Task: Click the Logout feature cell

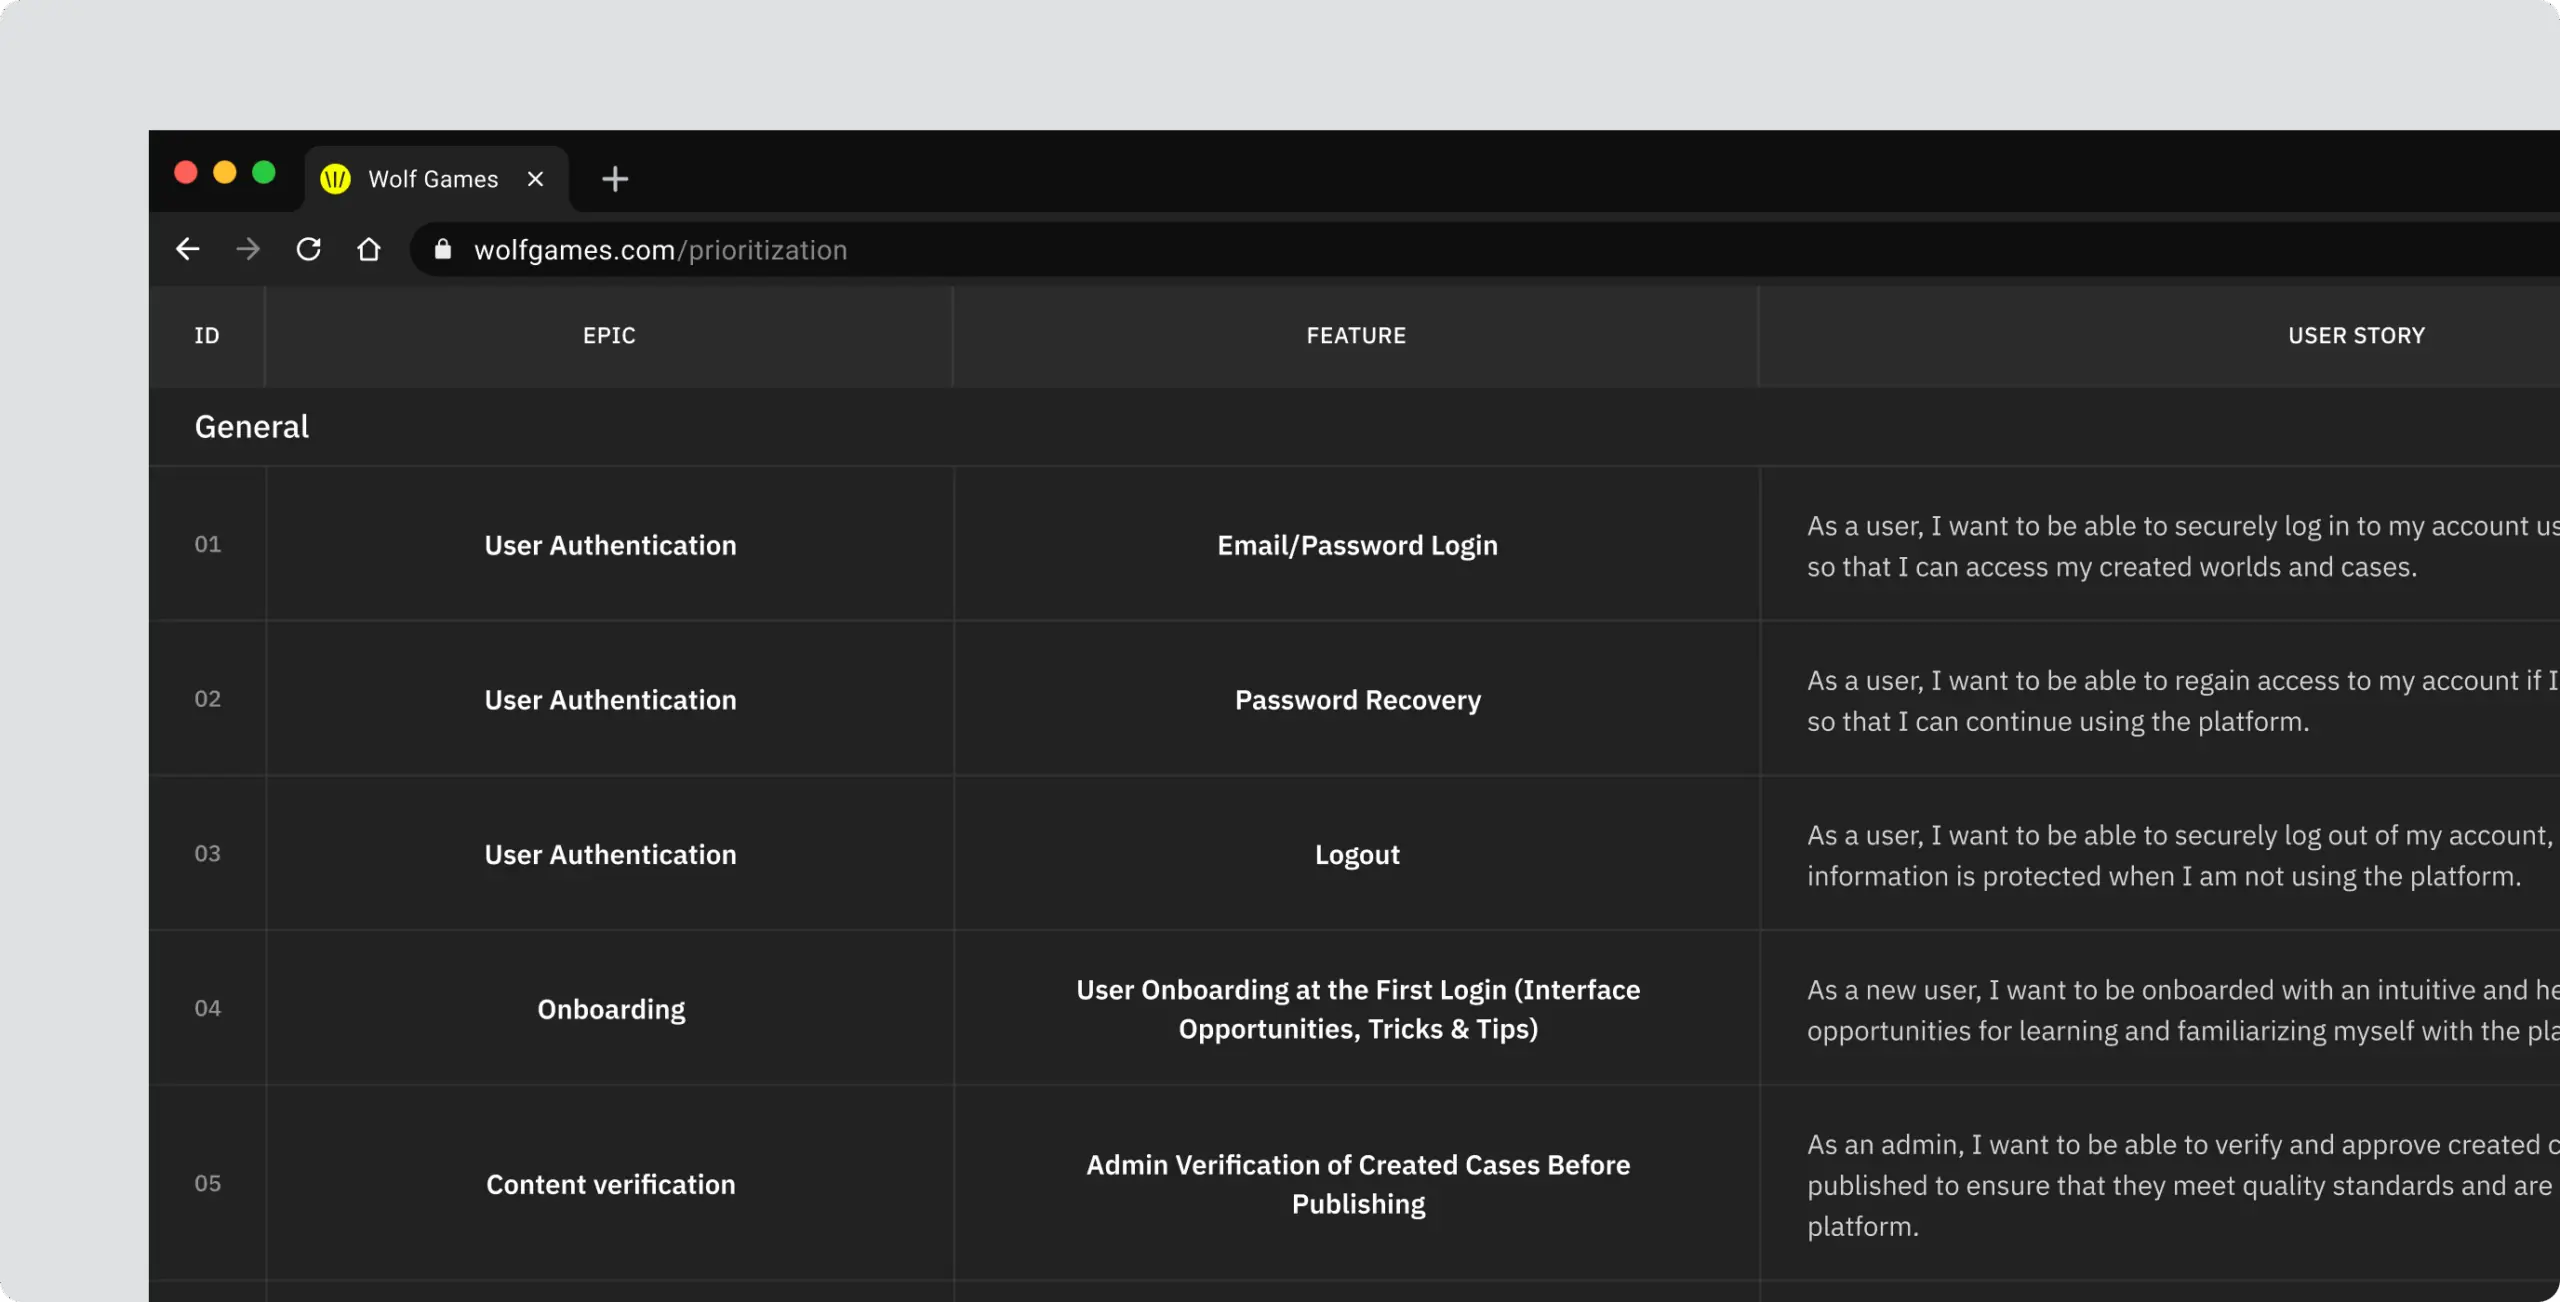Action: (1357, 855)
